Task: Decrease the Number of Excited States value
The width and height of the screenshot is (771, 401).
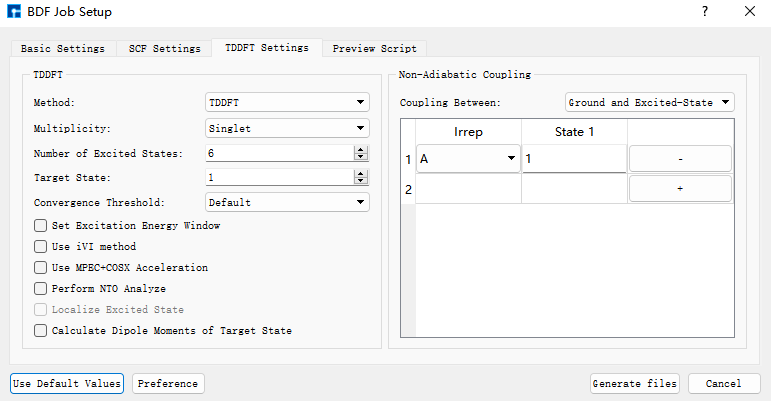Action: click(x=361, y=157)
